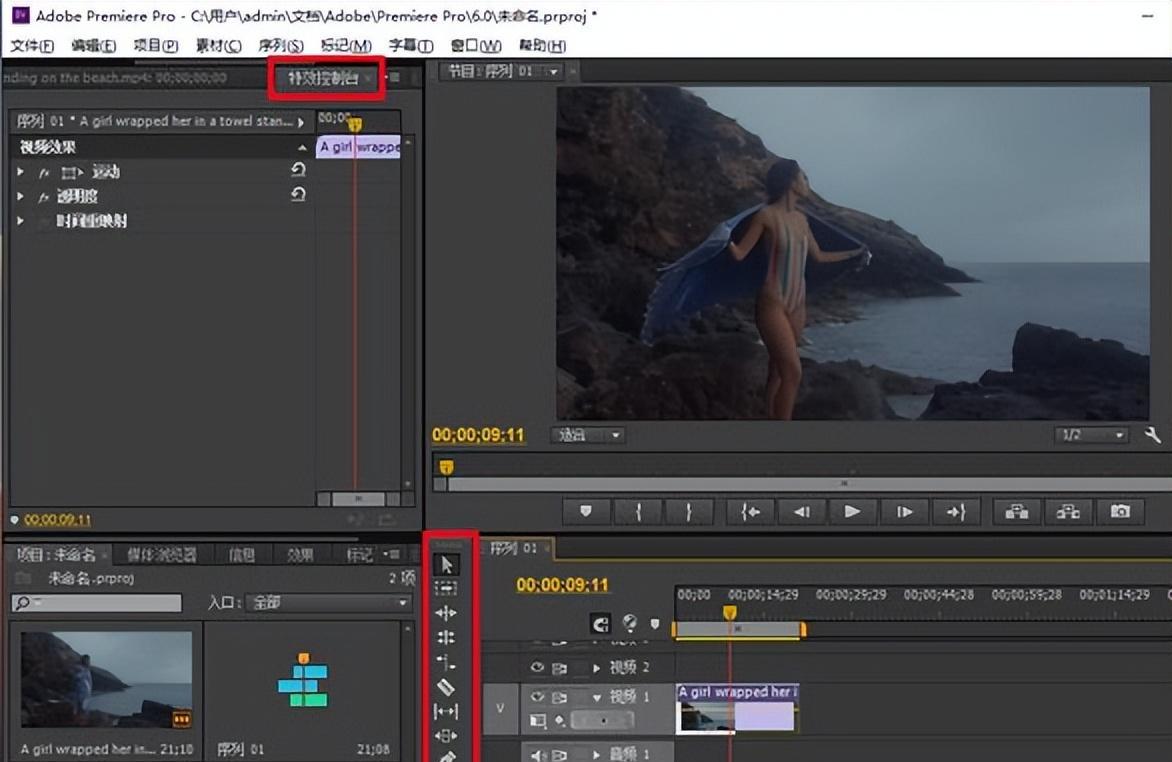
Task: Click the Program monitor playhead marker
Action: (446, 467)
